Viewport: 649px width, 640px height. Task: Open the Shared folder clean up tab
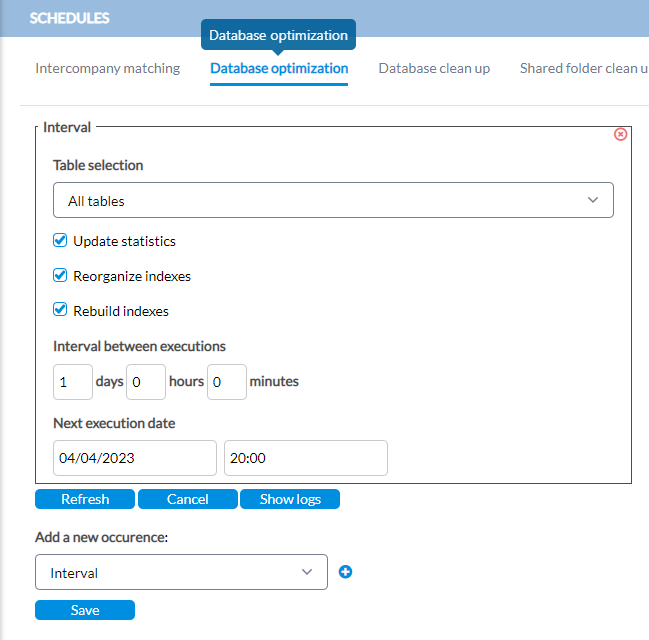[584, 68]
